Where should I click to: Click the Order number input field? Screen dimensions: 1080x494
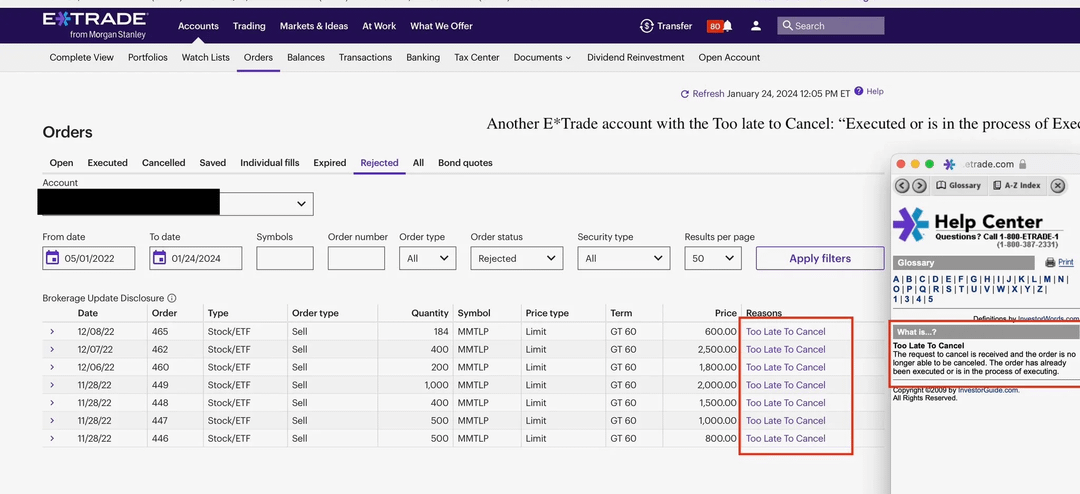coord(356,258)
